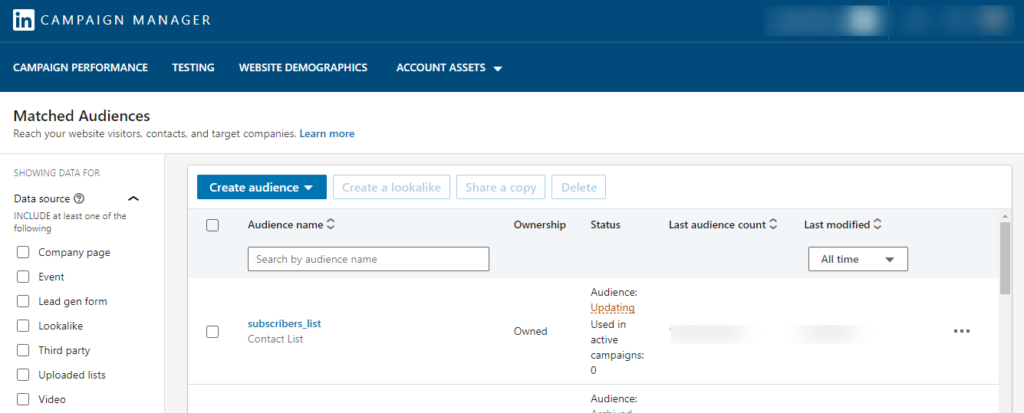Open the Create audience dropdown
1024x413 pixels.
coord(261,188)
